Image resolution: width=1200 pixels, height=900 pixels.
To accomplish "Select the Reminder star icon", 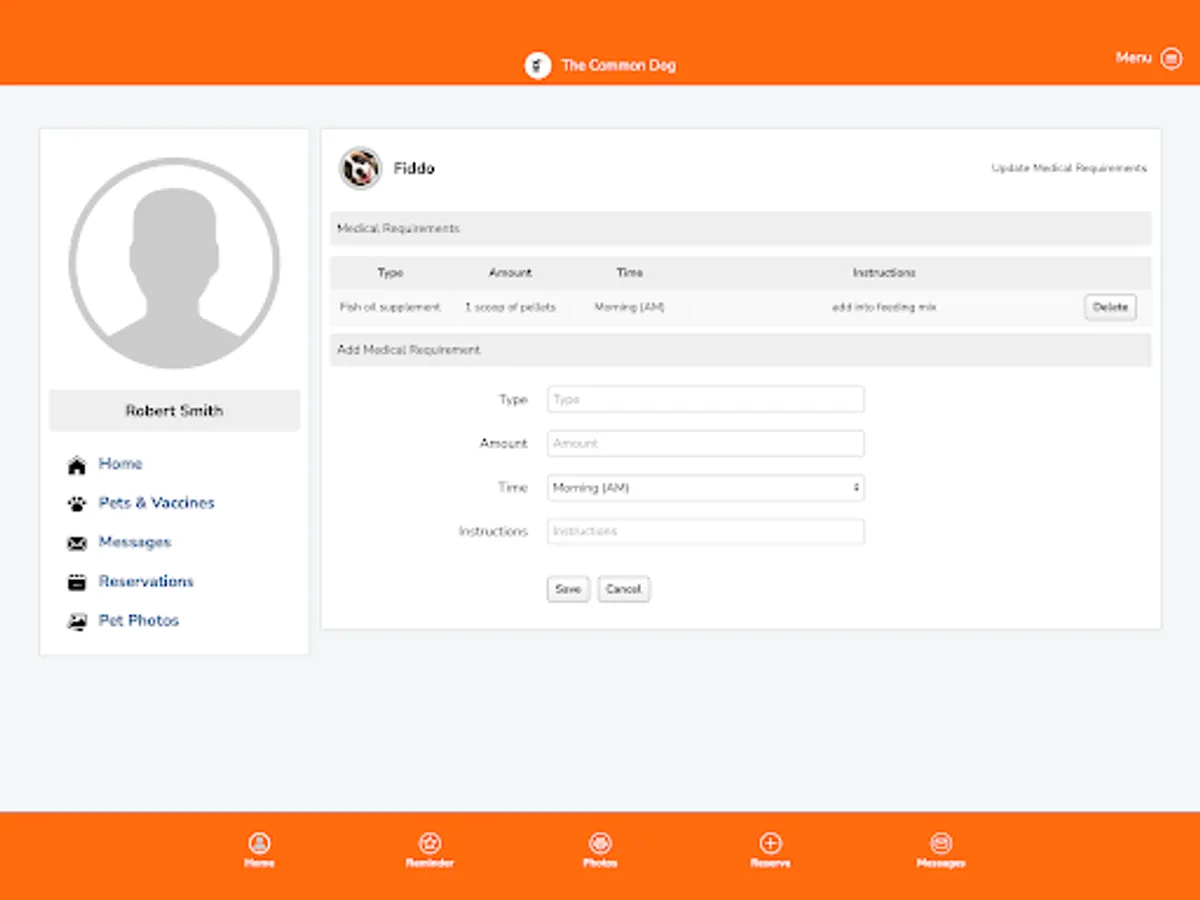I will tap(429, 843).
